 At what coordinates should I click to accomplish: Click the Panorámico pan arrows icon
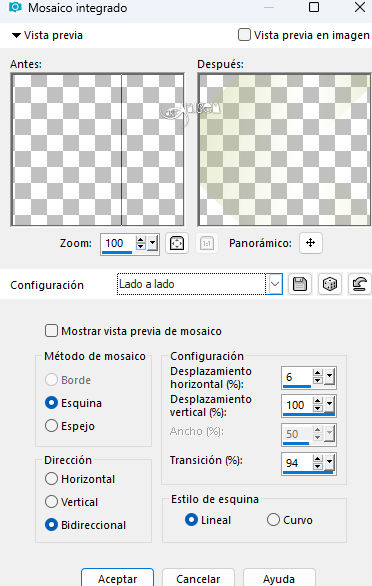pyautogui.click(x=310, y=243)
